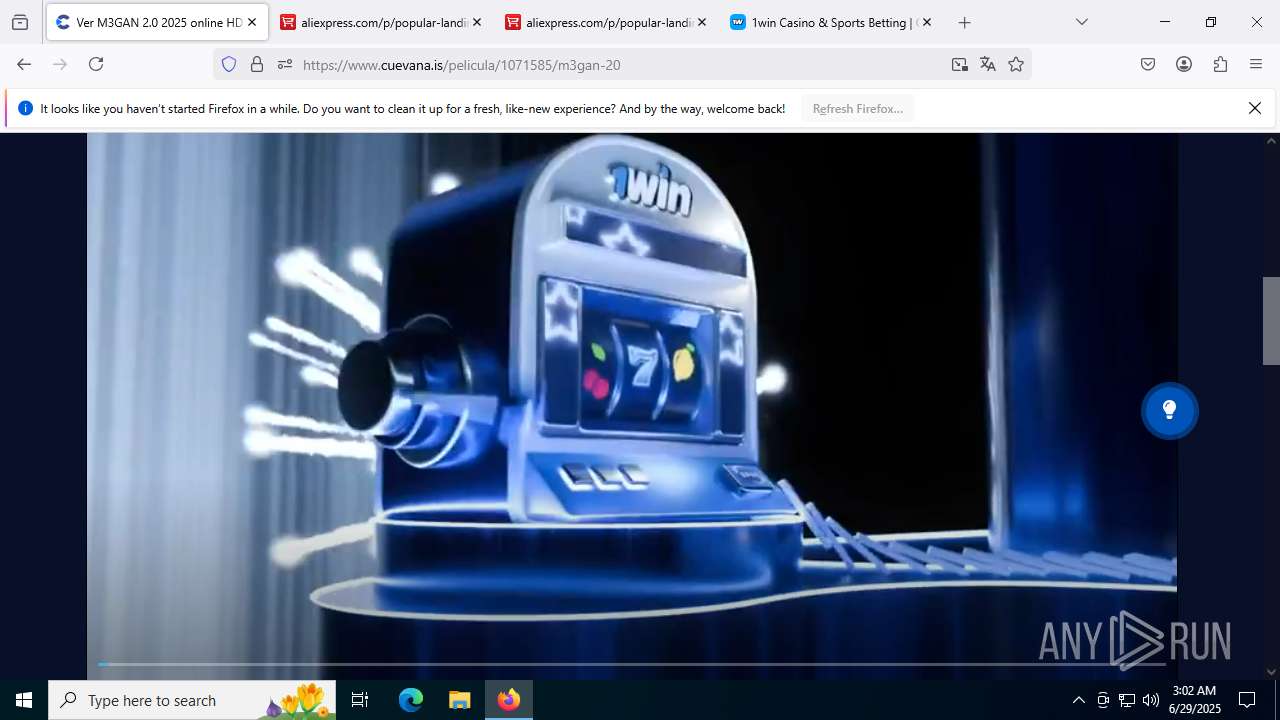The height and width of the screenshot is (720, 1280).
Task: Switch to the aliexpress tab beside the 1win tab
Action: (x=607, y=22)
